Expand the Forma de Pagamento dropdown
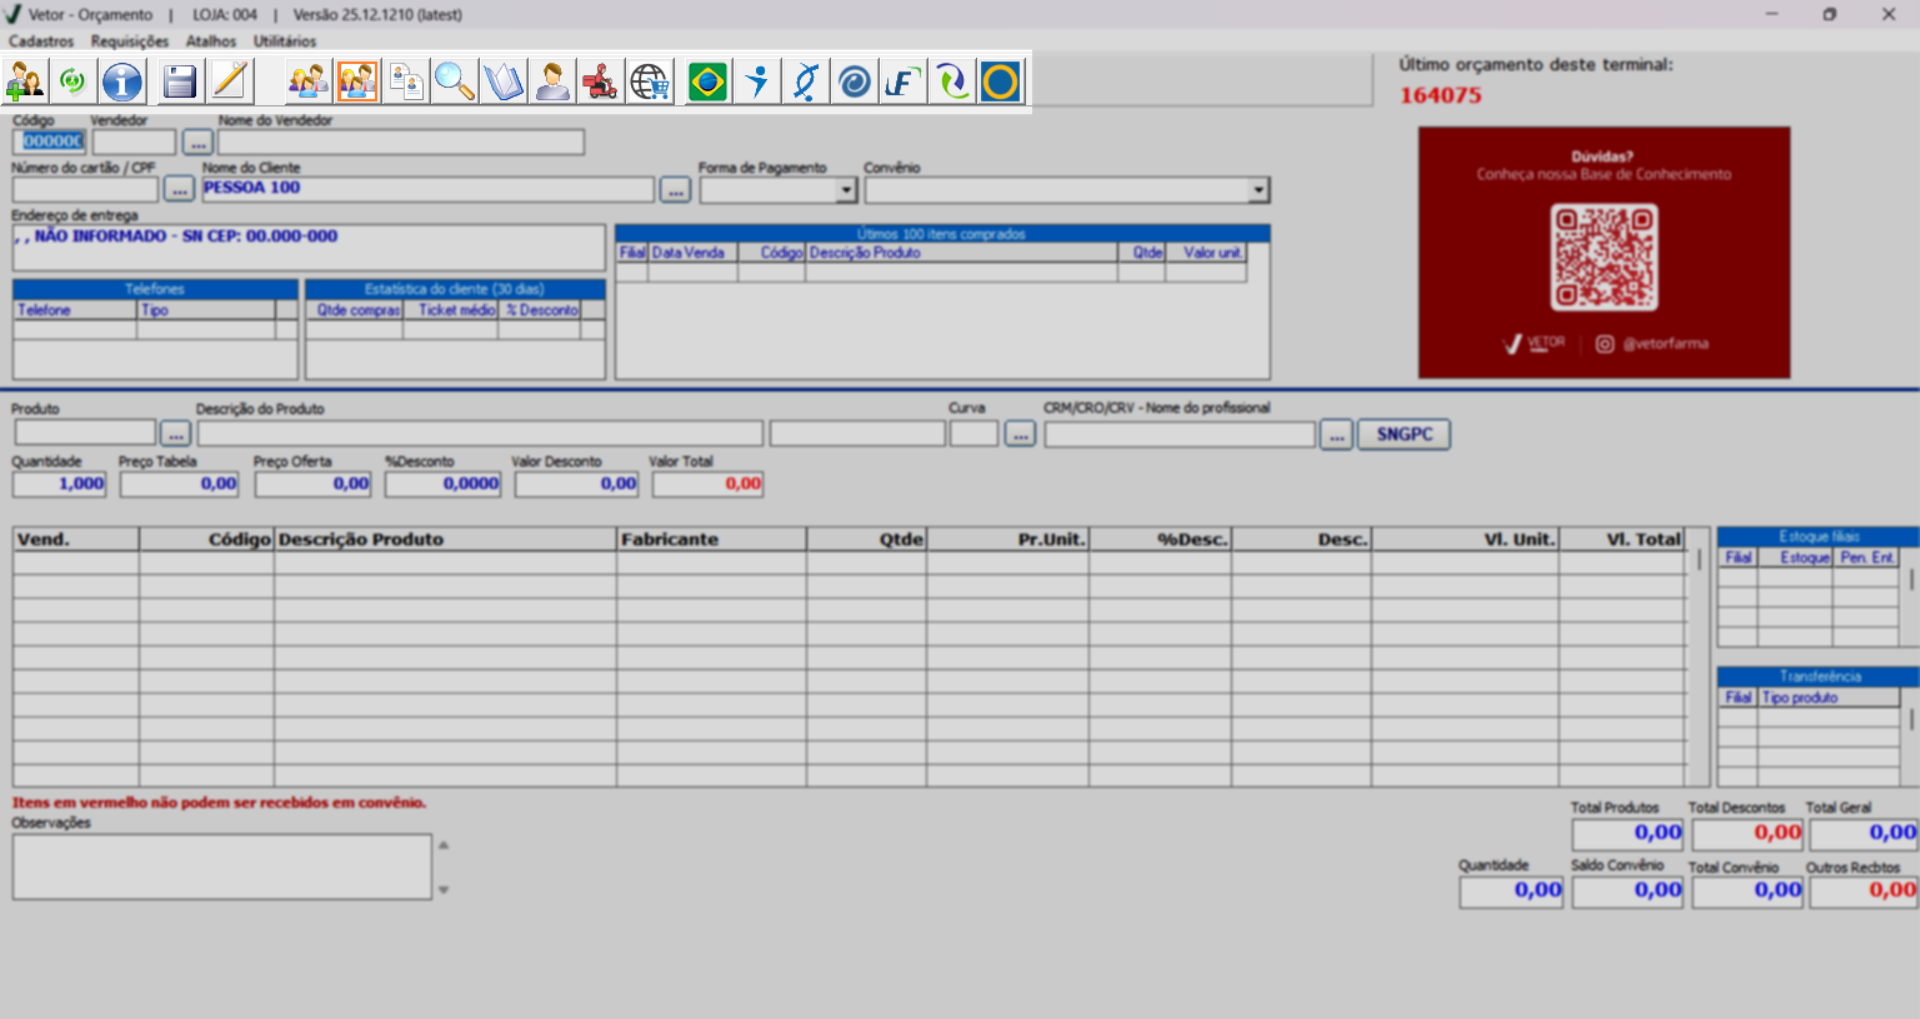This screenshot has height=1019, width=1920. click(846, 190)
